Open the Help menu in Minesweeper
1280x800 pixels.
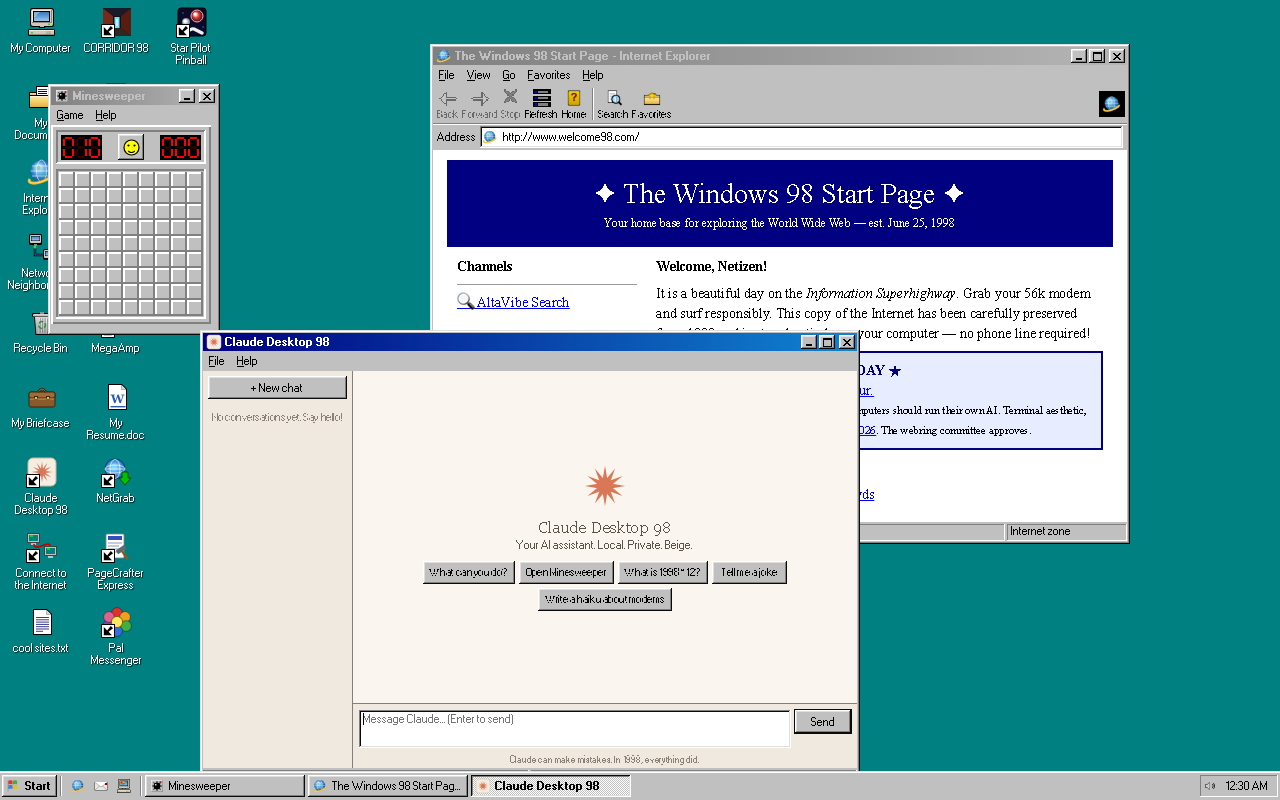[x=105, y=115]
